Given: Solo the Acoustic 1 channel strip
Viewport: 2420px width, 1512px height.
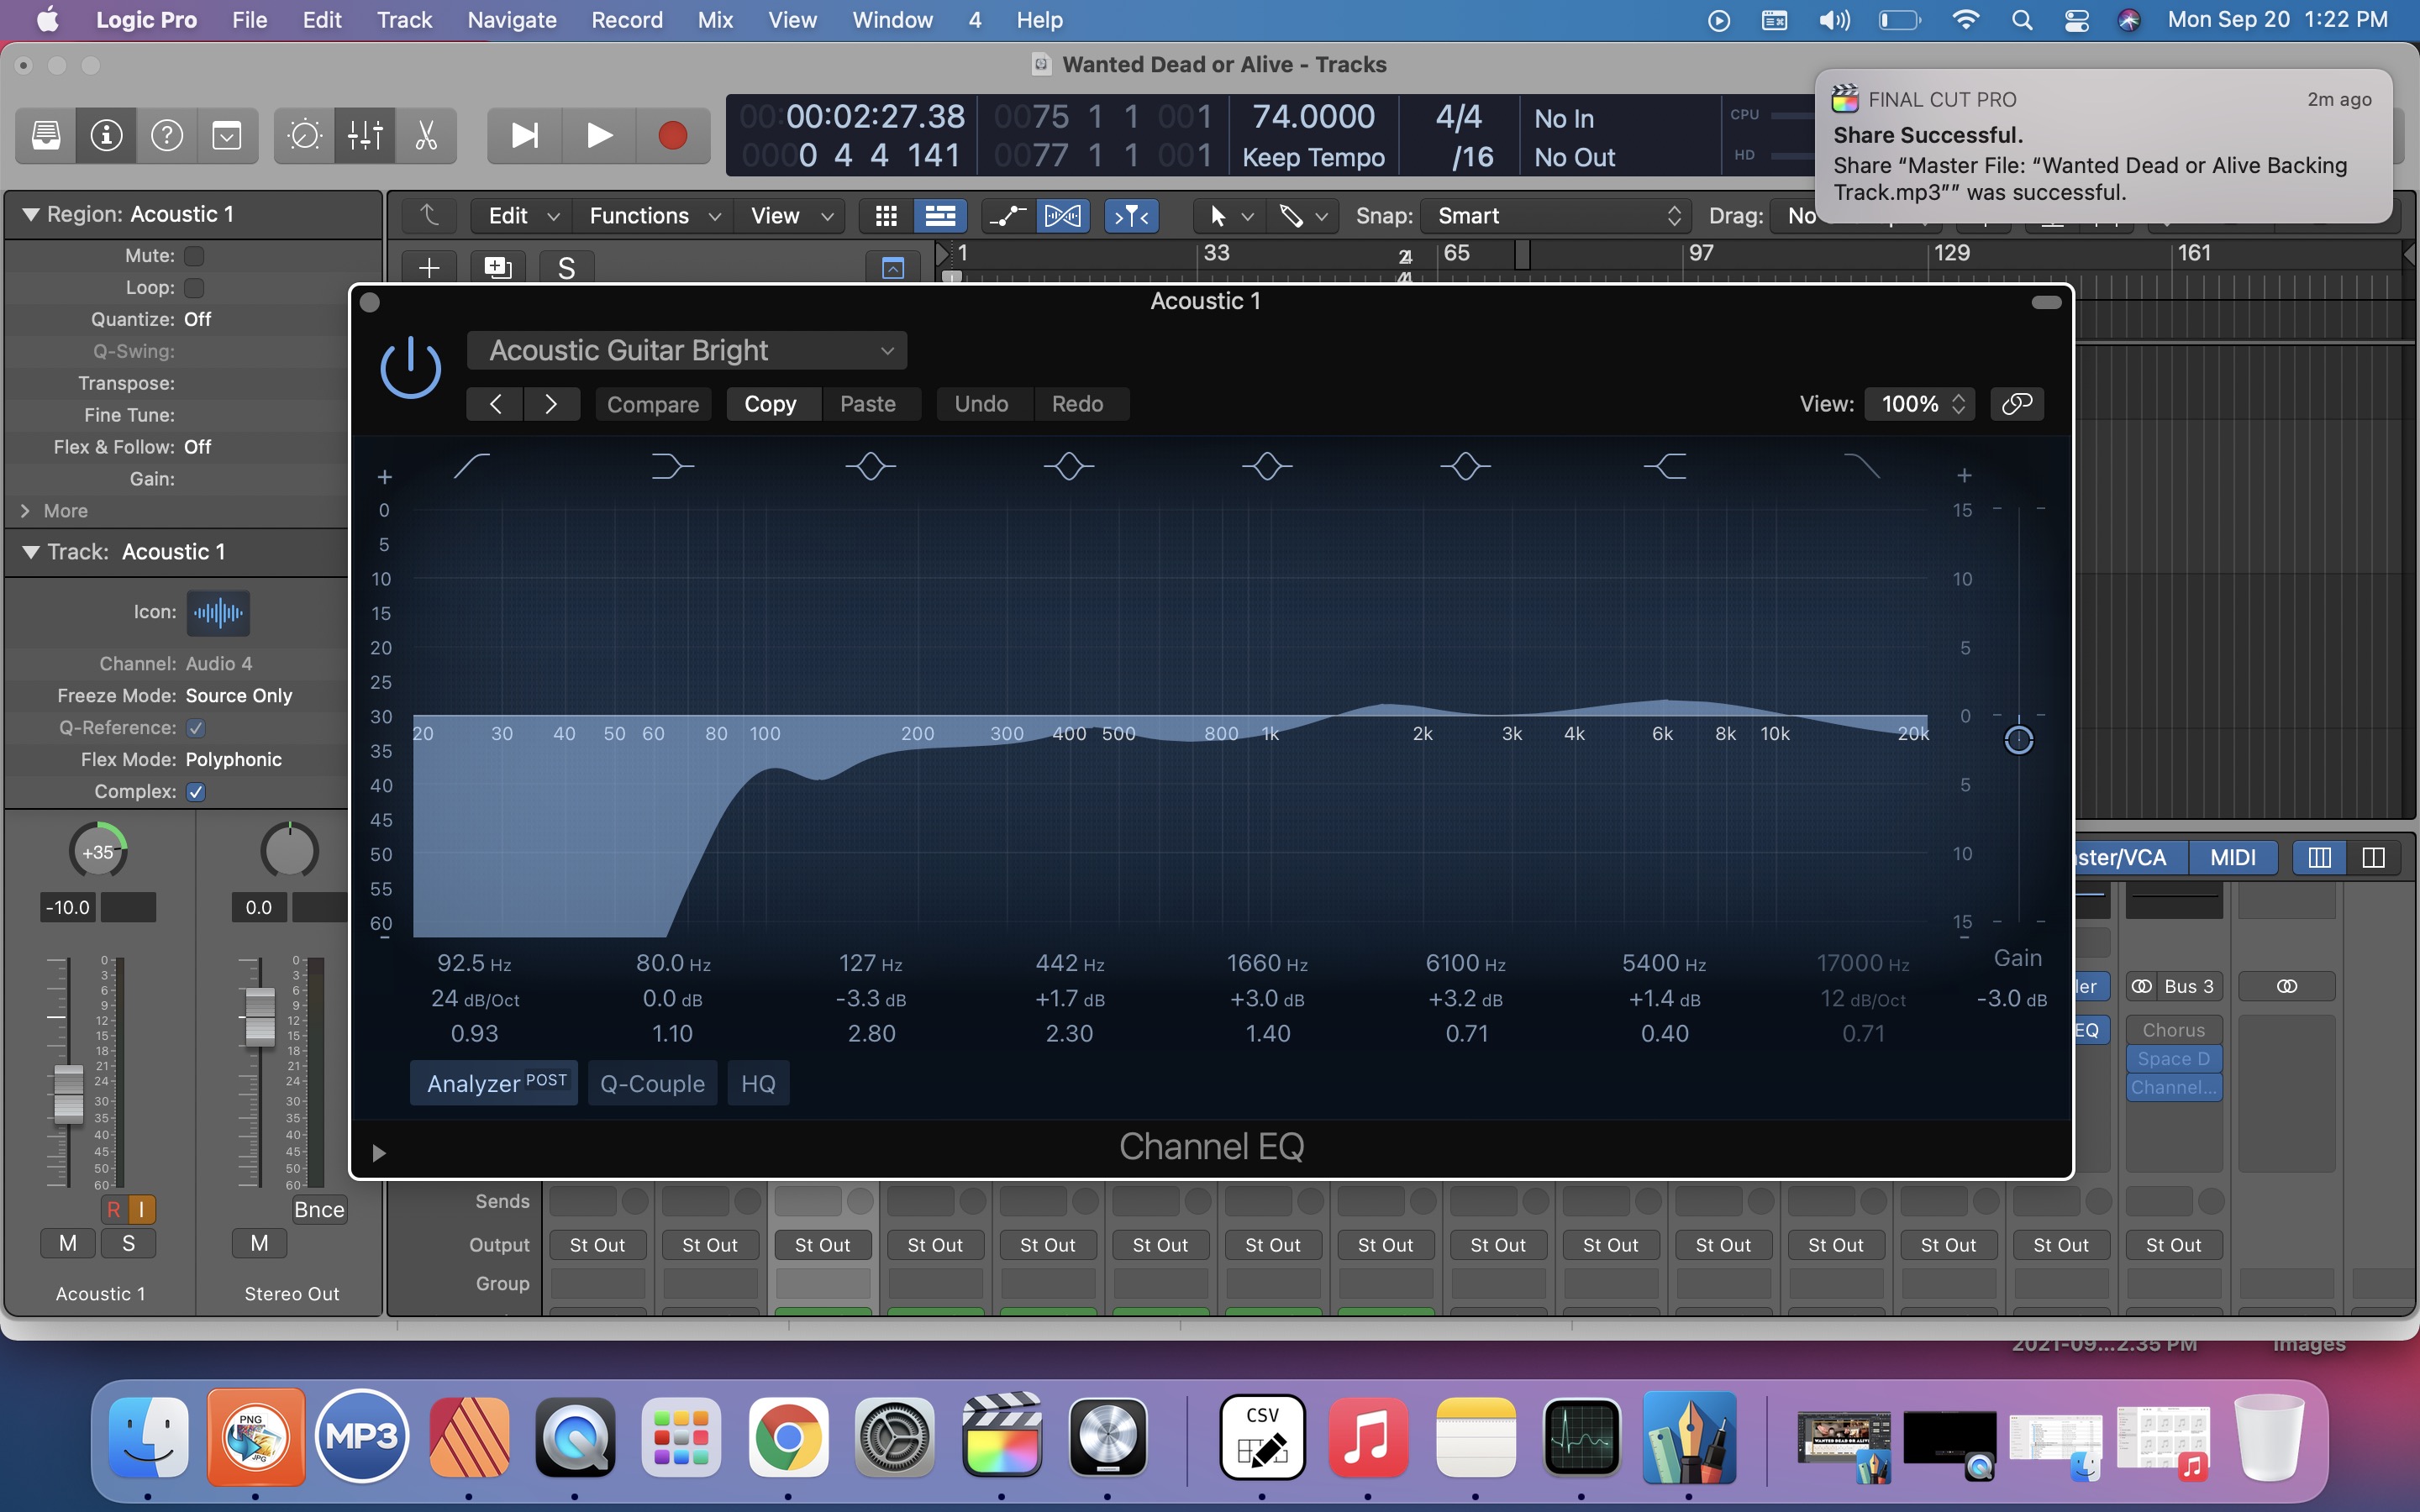Looking at the screenshot, I should [128, 1243].
